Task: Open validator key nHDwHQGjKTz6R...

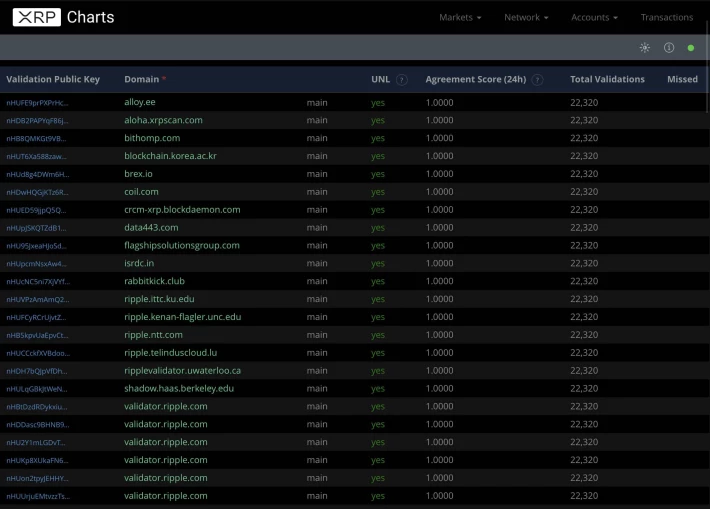Action: point(37,192)
